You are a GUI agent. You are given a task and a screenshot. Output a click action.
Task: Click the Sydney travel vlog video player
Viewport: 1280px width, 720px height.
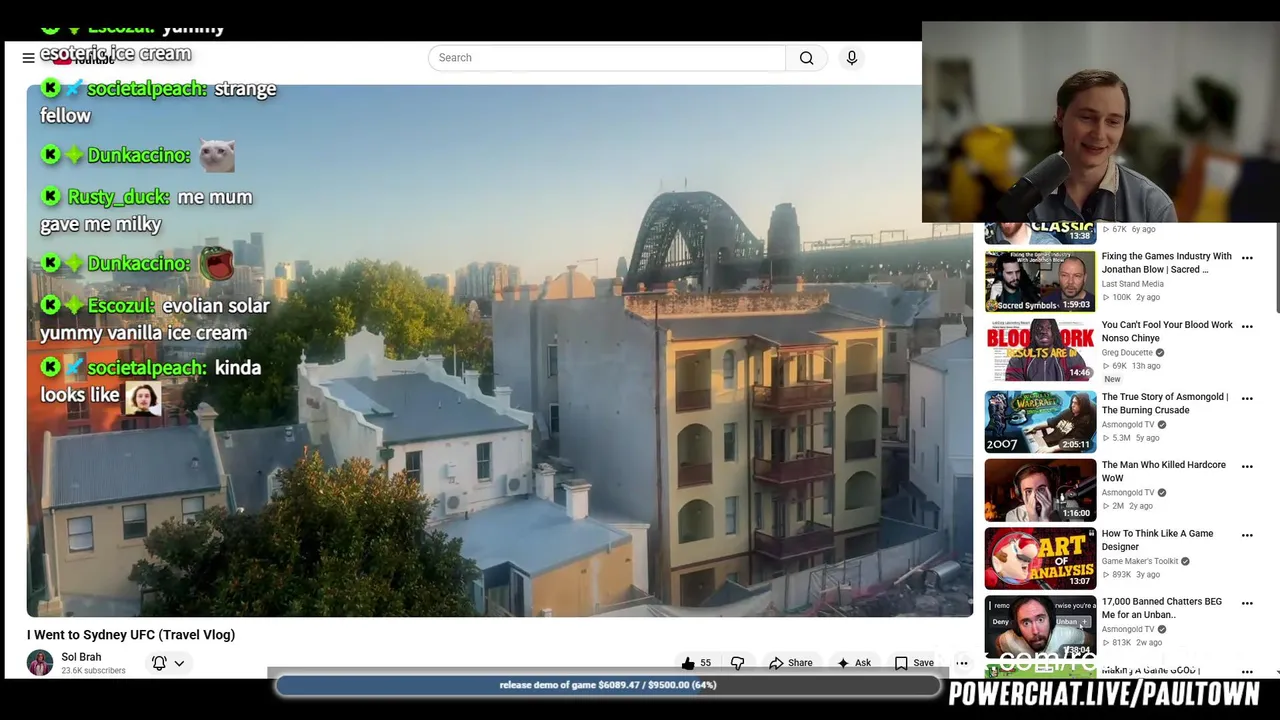(499, 350)
